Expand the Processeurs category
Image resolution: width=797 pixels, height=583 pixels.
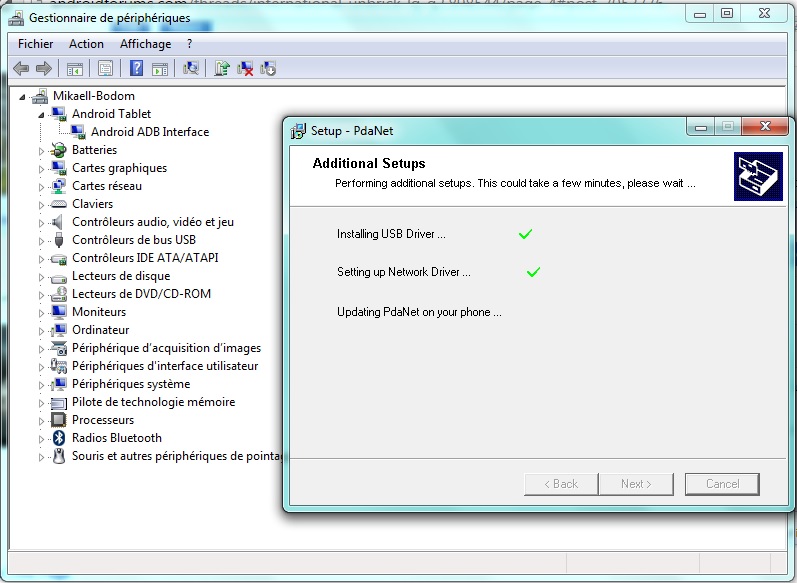[x=42, y=420]
